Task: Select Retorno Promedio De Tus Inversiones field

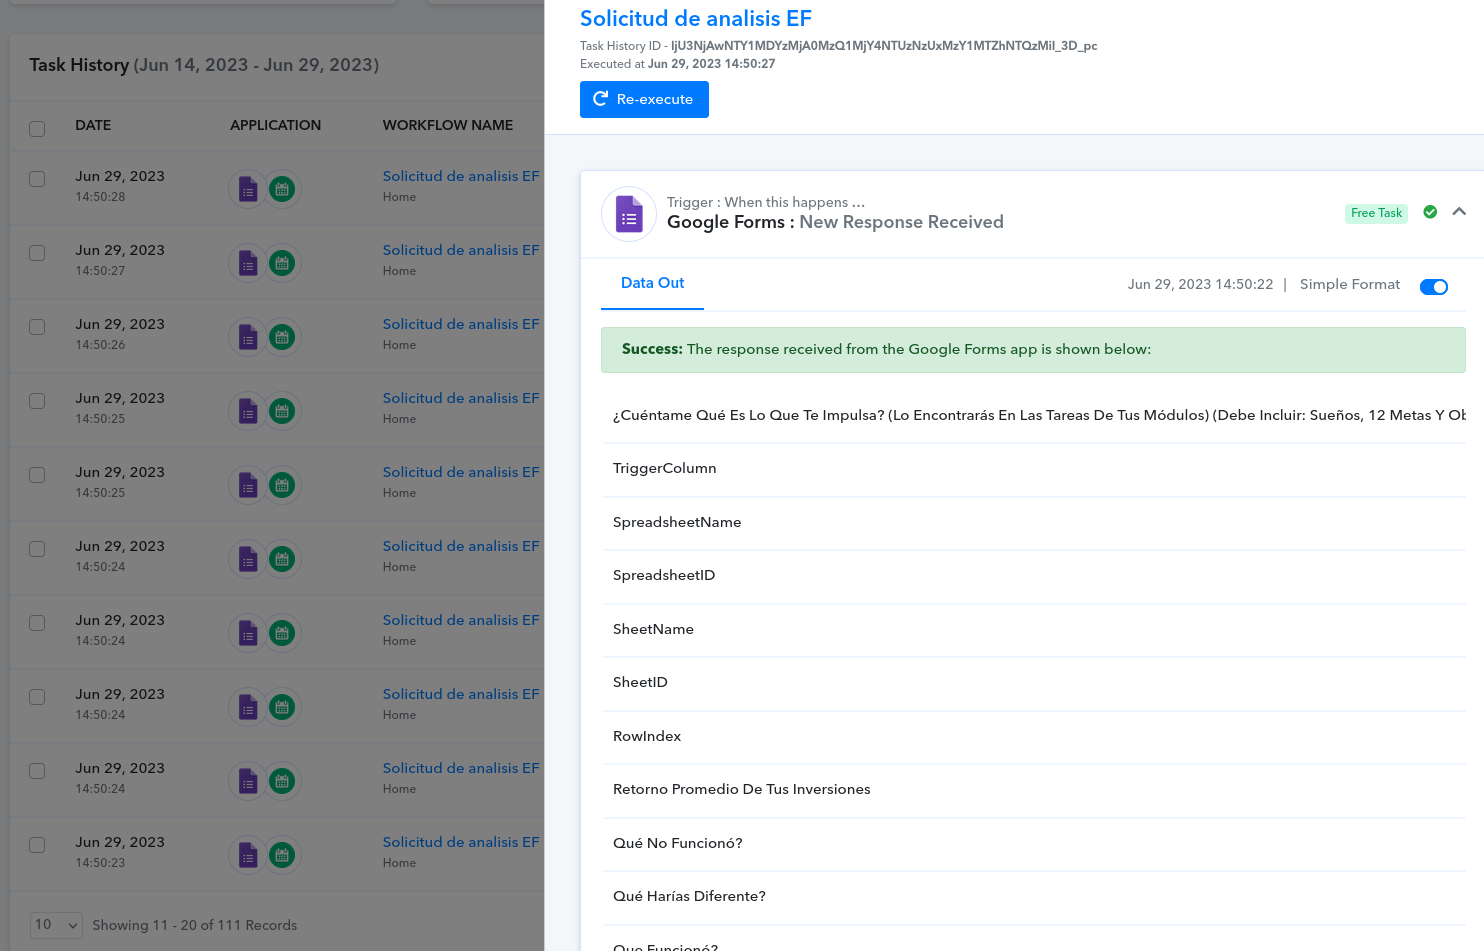Action: point(1034,790)
